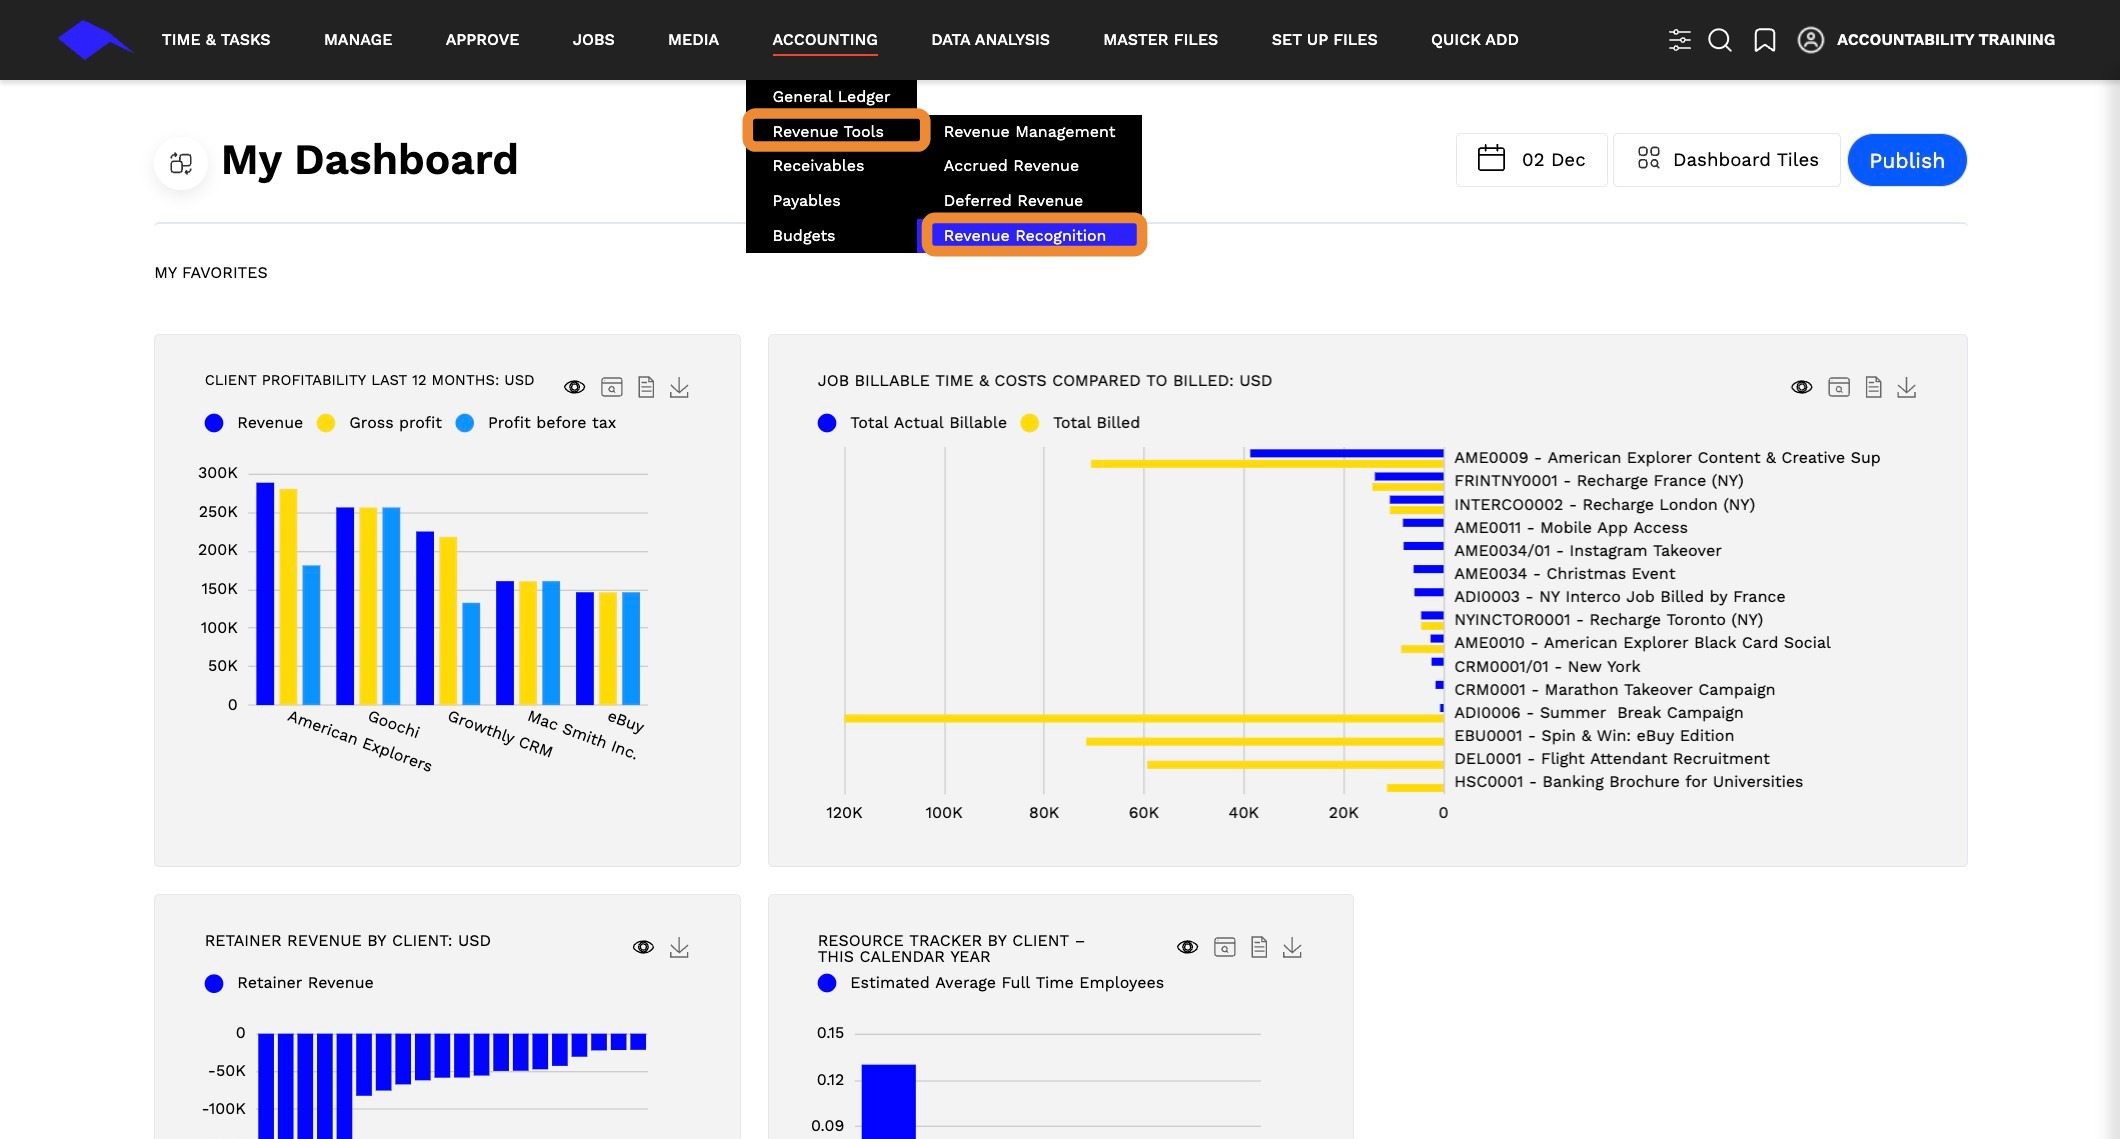2120x1139 pixels.
Task: Open the filter sliders settings icon
Action: 1680,40
